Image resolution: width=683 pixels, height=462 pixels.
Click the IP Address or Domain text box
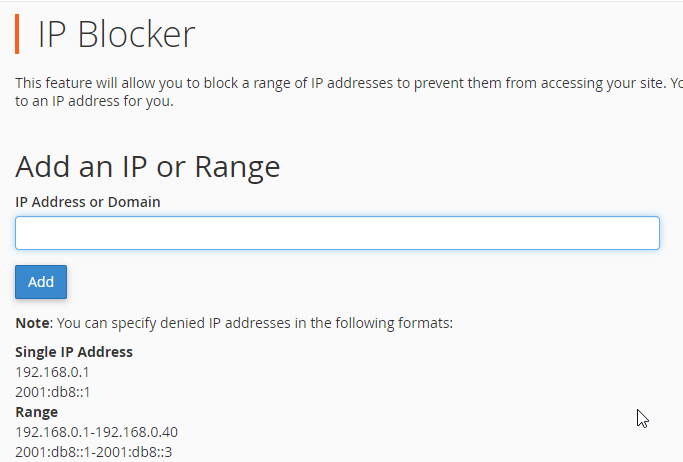(337, 233)
